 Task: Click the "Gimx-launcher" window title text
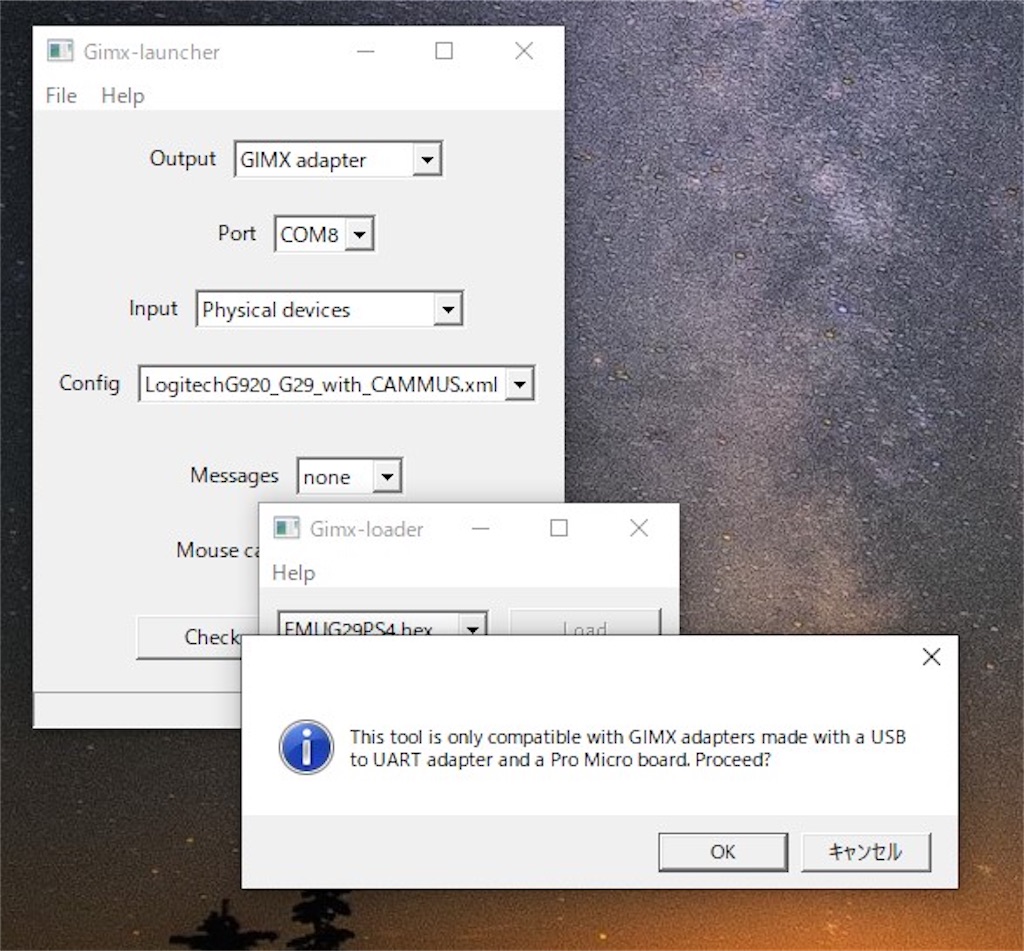[152, 52]
